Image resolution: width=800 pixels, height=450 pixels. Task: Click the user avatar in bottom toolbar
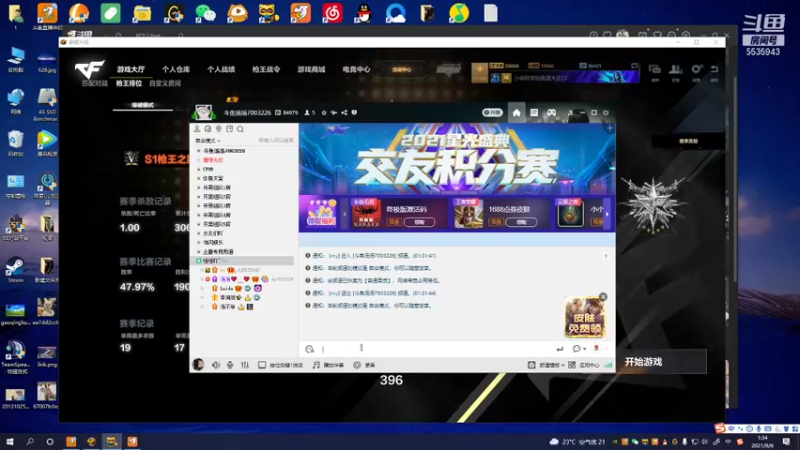point(198,364)
